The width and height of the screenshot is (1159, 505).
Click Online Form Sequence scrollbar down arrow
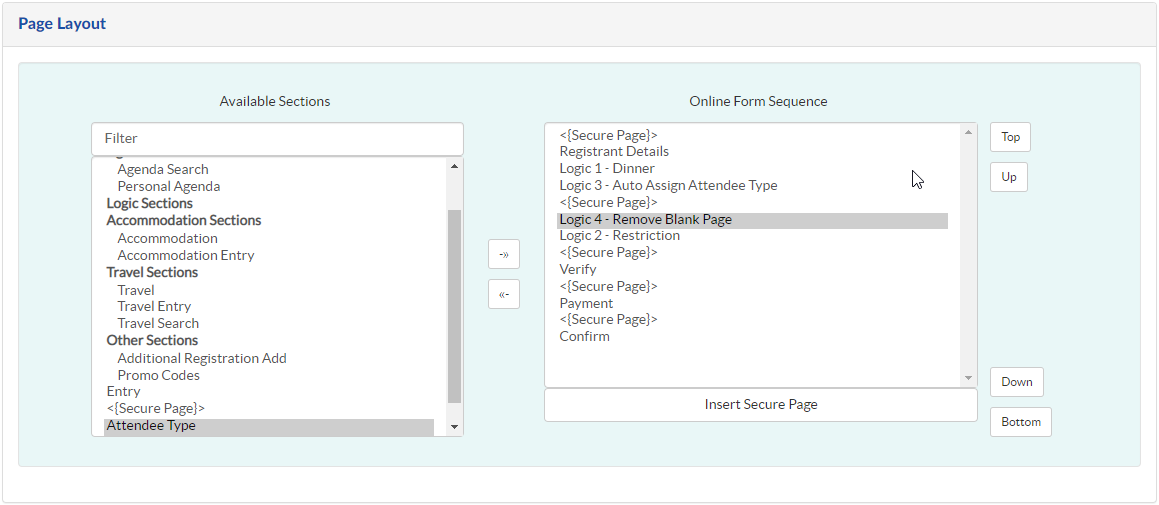(968, 378)
